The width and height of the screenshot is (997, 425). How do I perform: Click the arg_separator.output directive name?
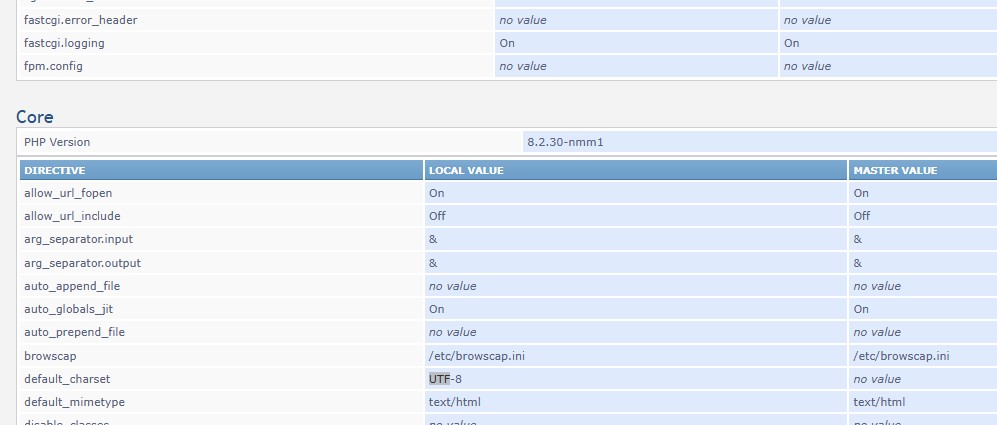click(82, 263)
